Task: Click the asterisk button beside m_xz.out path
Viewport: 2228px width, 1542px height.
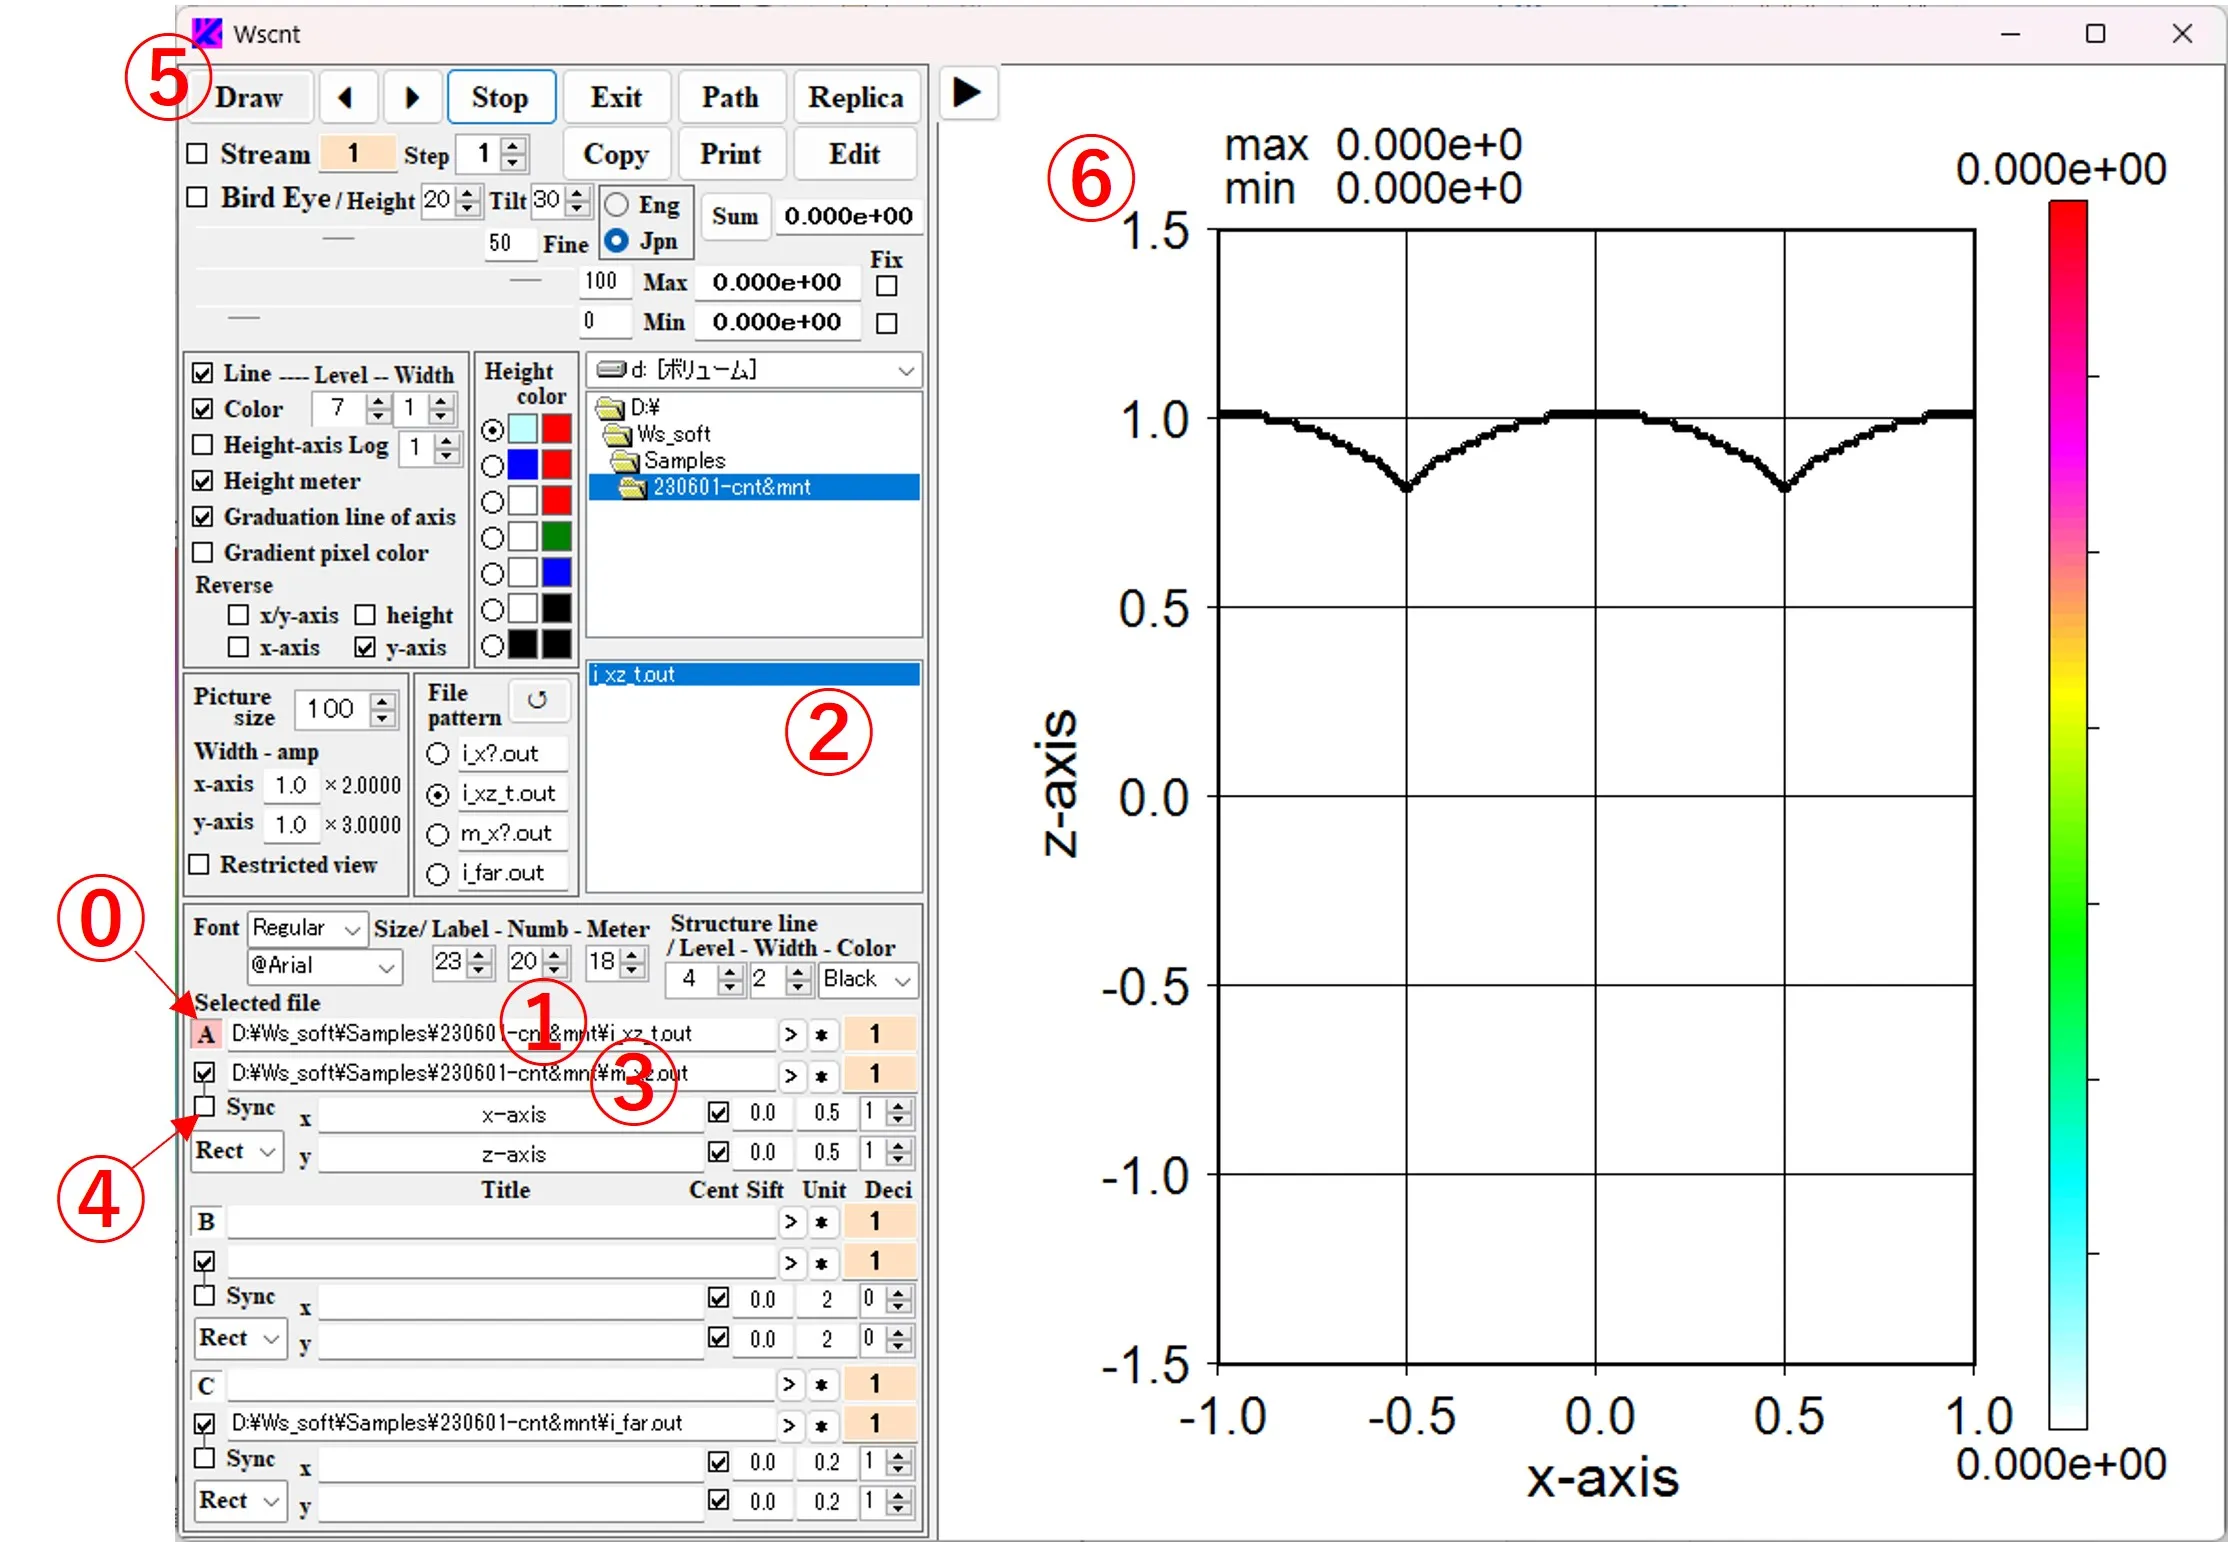Action: pos(822,1075)
